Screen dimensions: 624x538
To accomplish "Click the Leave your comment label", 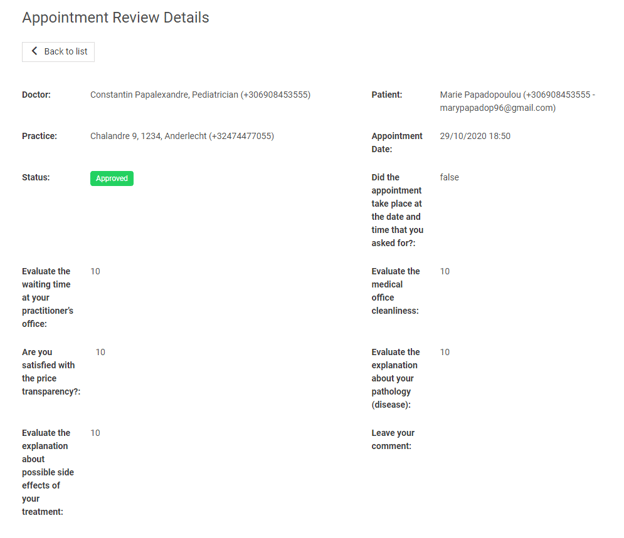I will (392, 439).
